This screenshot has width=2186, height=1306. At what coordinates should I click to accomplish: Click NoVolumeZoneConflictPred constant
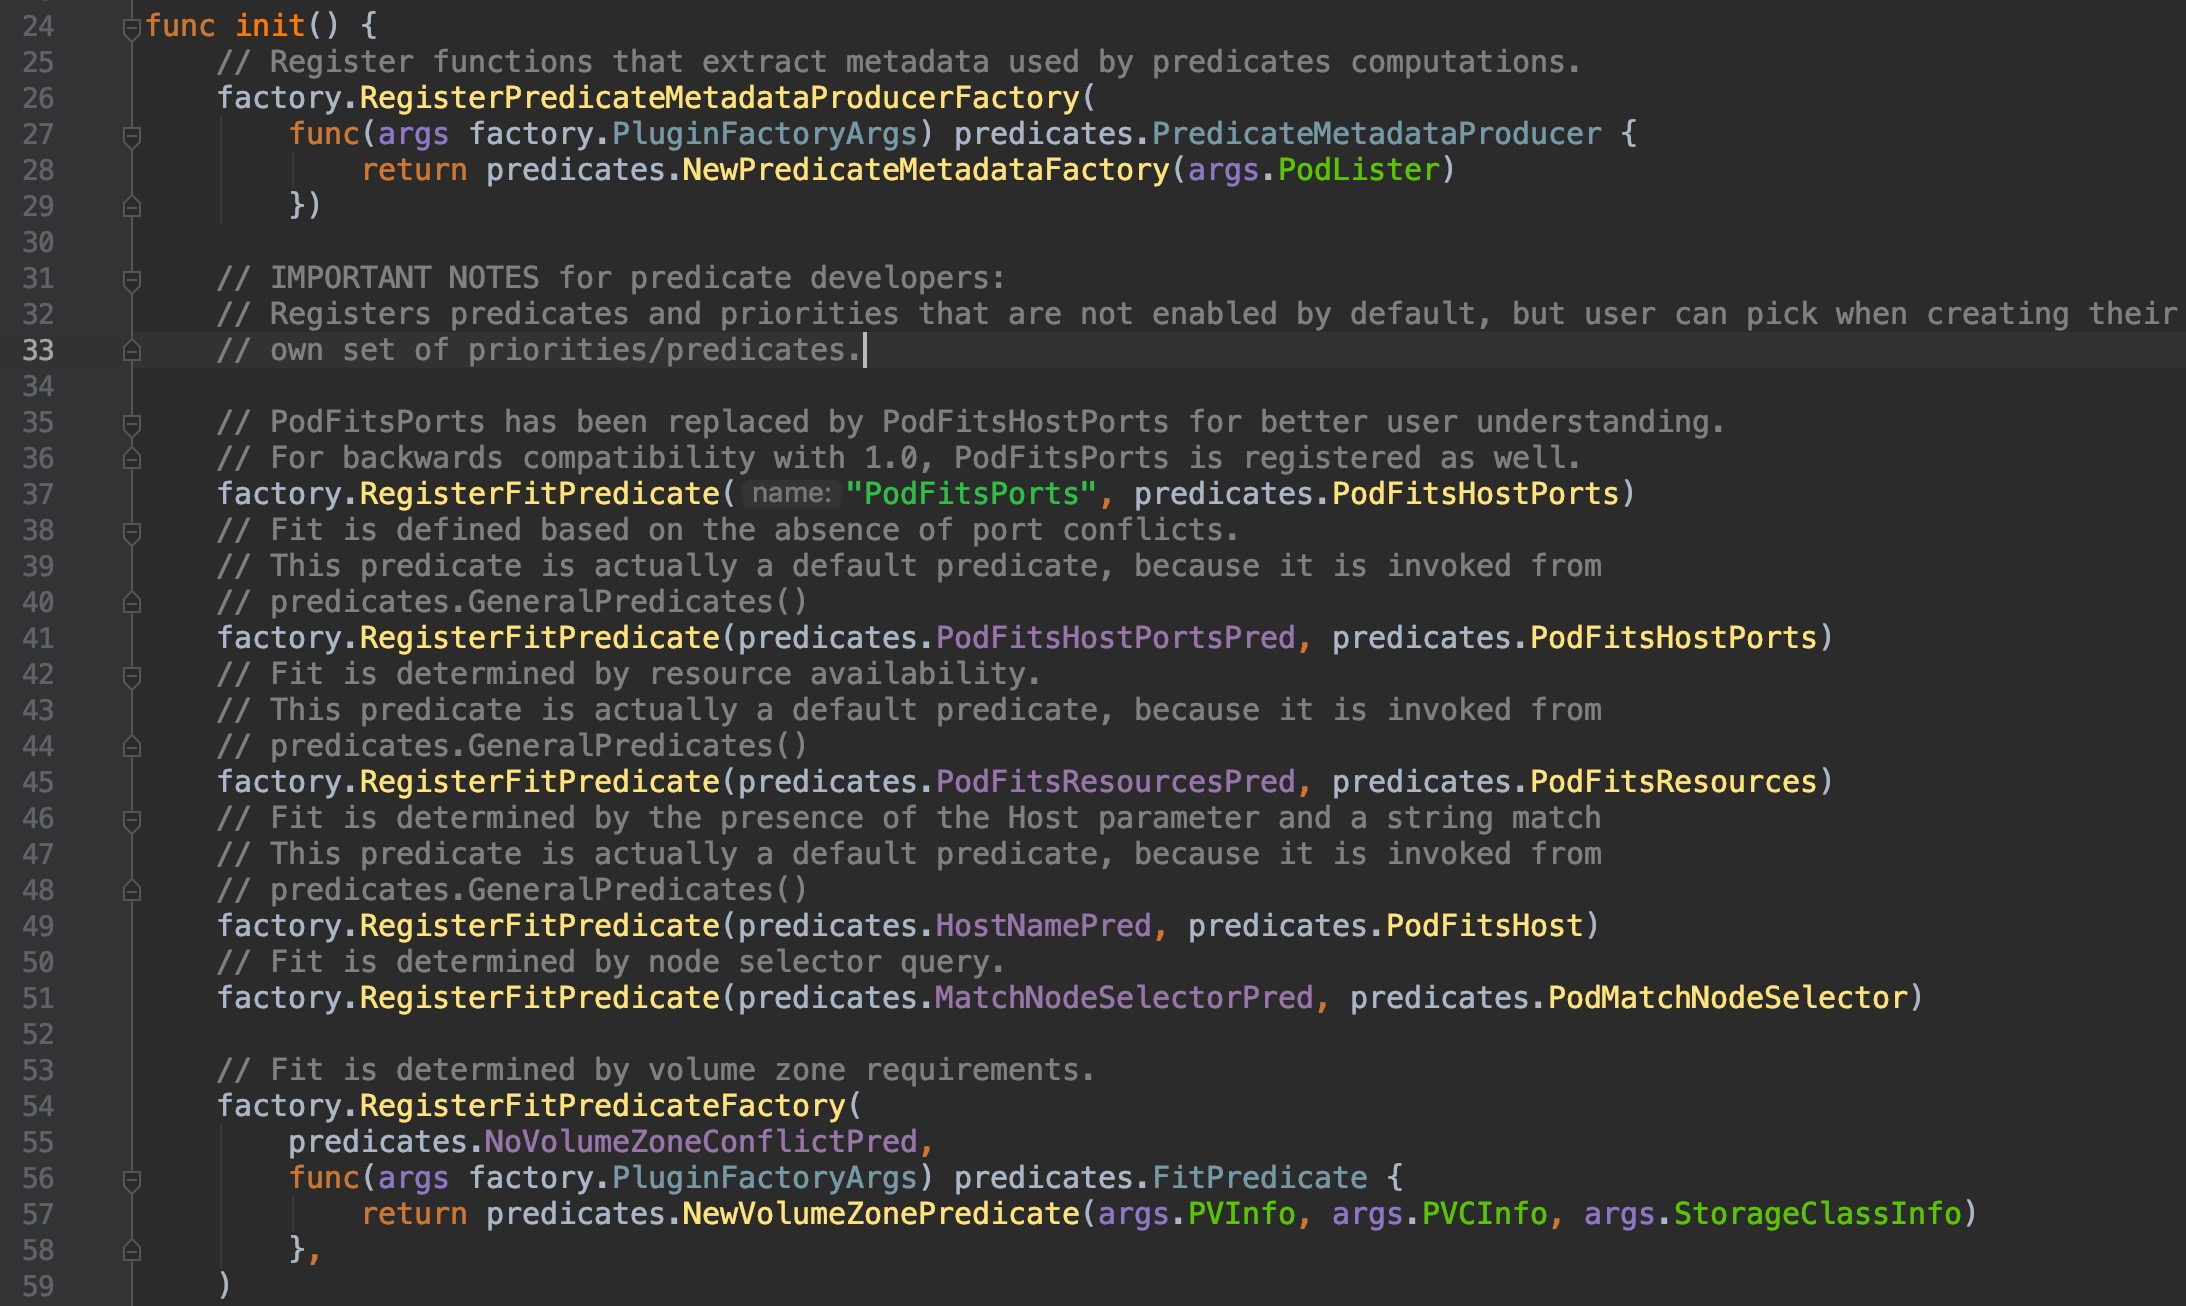(x=700, y=1142)
